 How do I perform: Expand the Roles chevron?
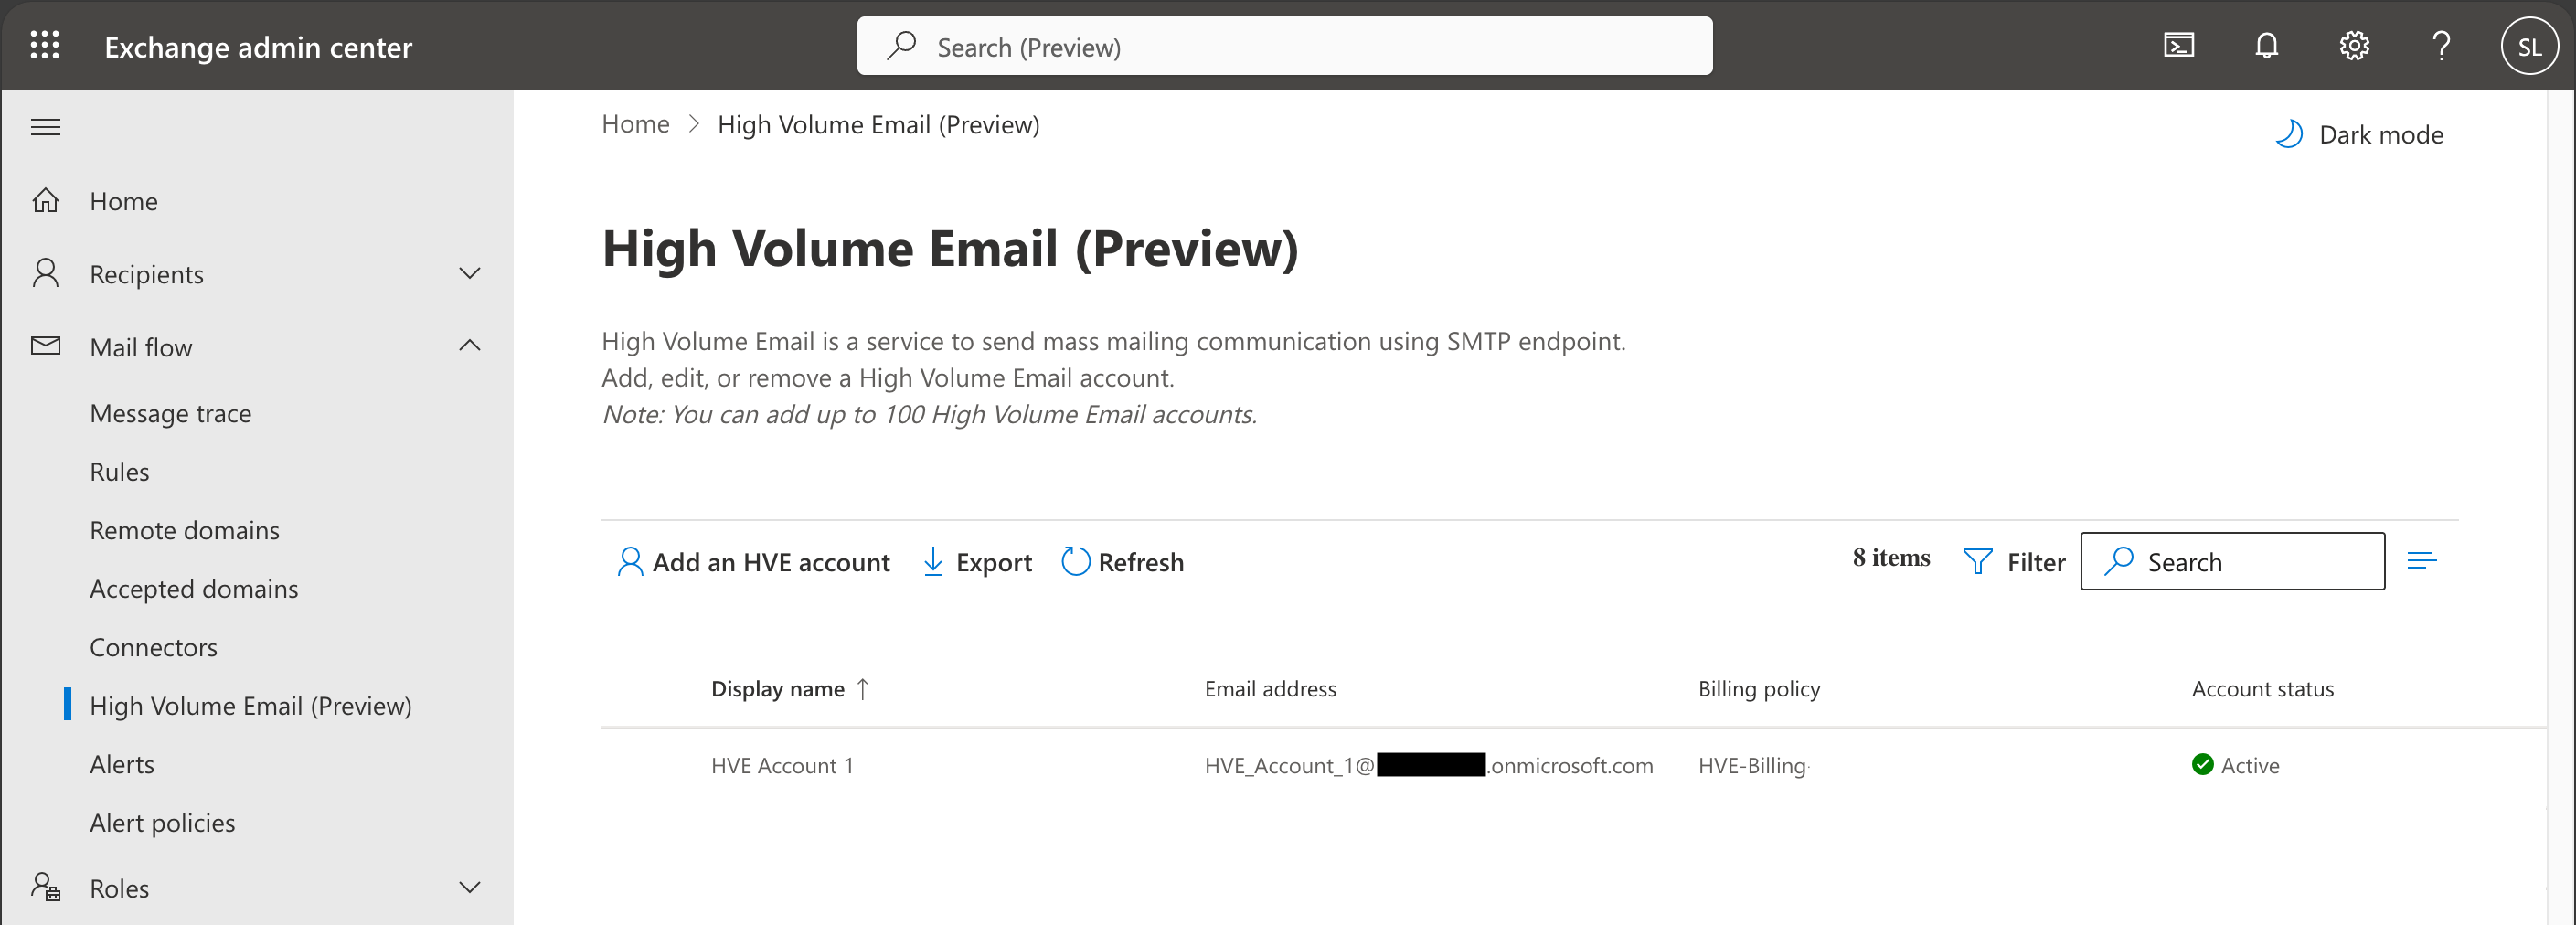469,887
